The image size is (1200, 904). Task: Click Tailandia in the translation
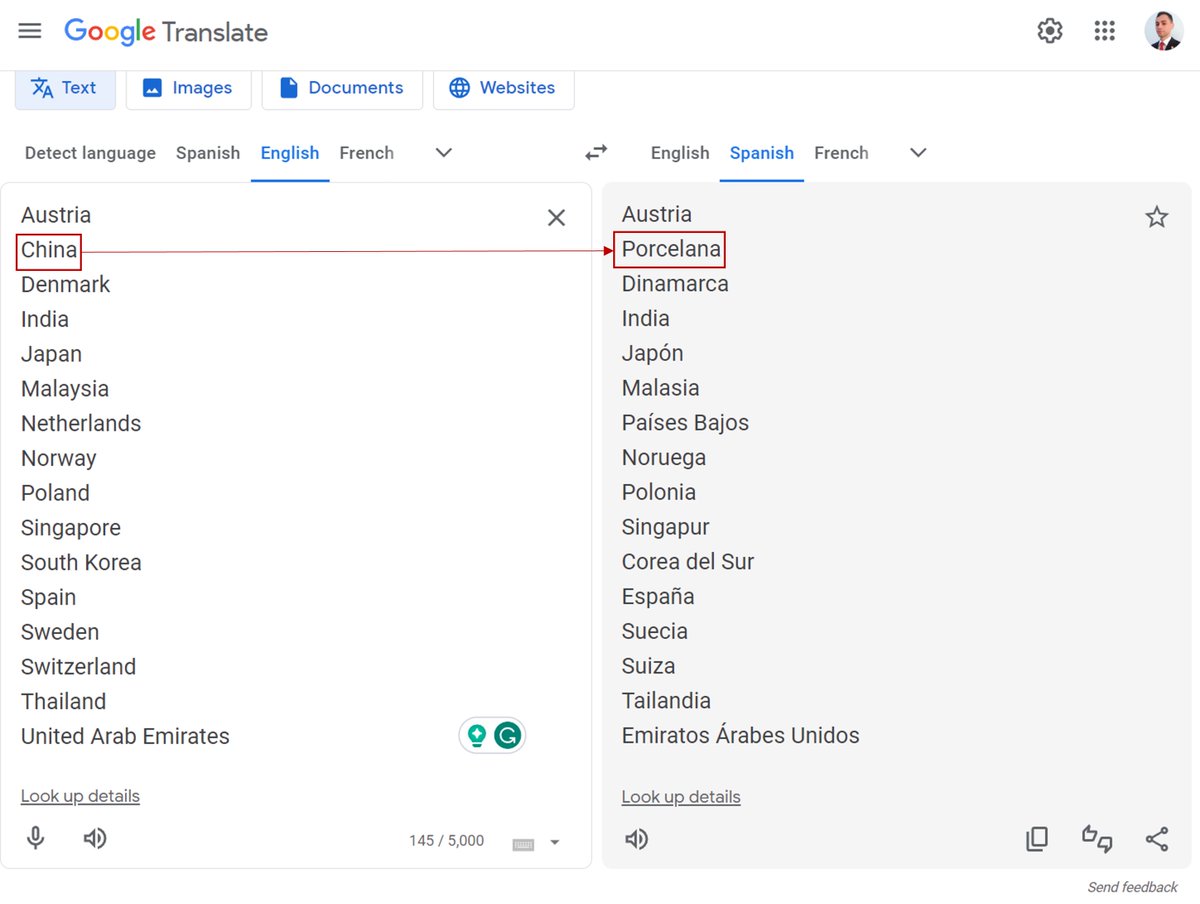[666, 700]
